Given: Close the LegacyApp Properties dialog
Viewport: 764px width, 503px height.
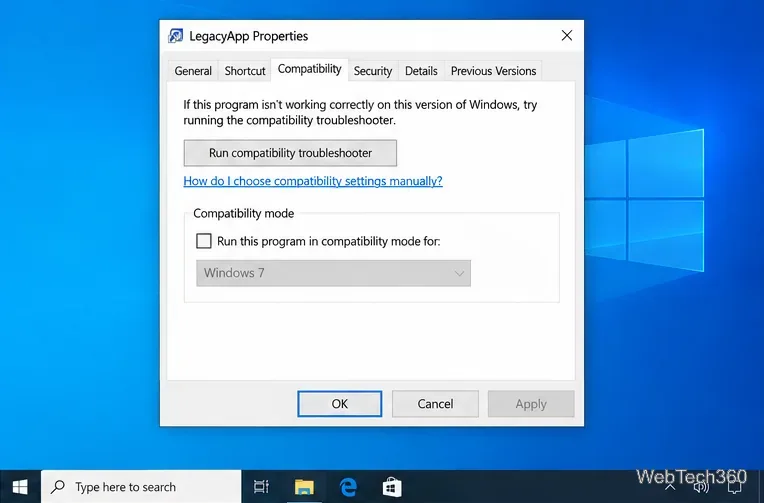Looking at the screenshot, I should [567, 36].
